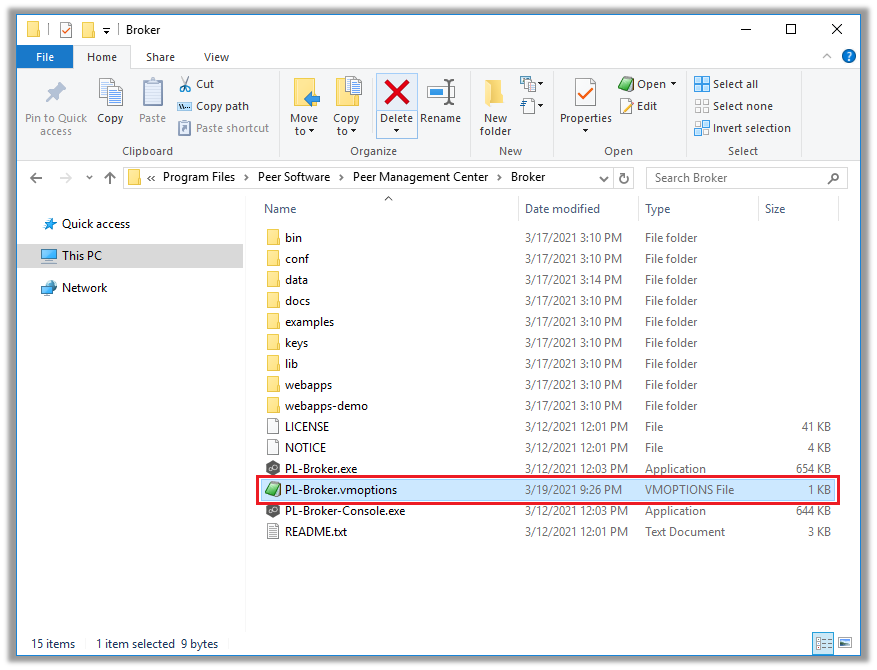Image resolution: width=877 pixels, height=670 pixels.
Task: Select the Copy path icon
Action: [x=188, y=106]
